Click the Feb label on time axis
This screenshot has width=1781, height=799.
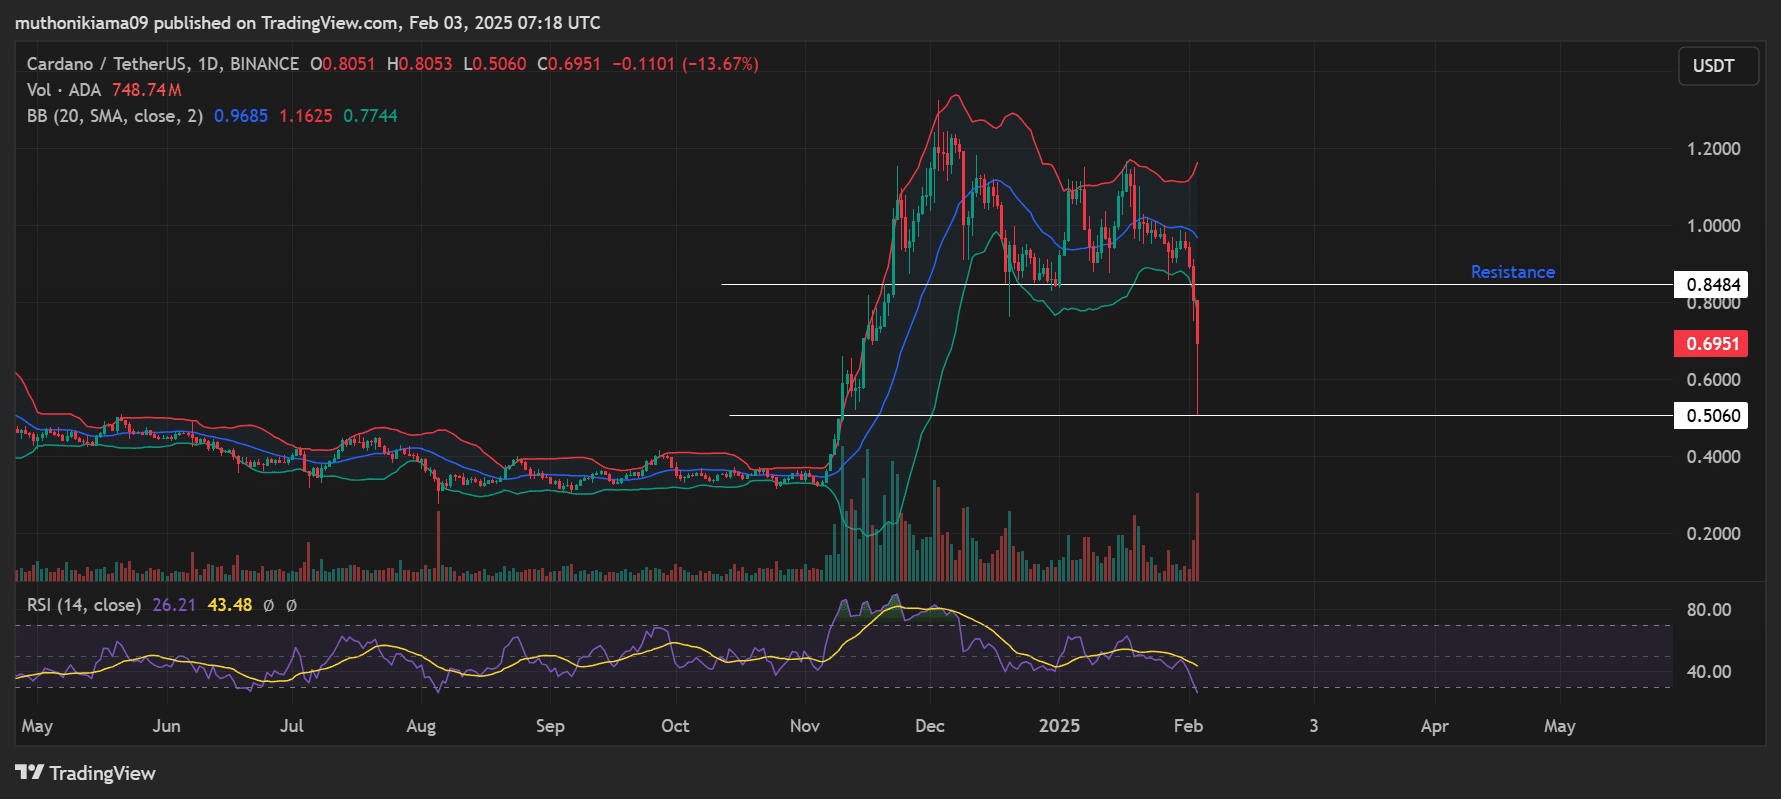[x=1188, y=726]
